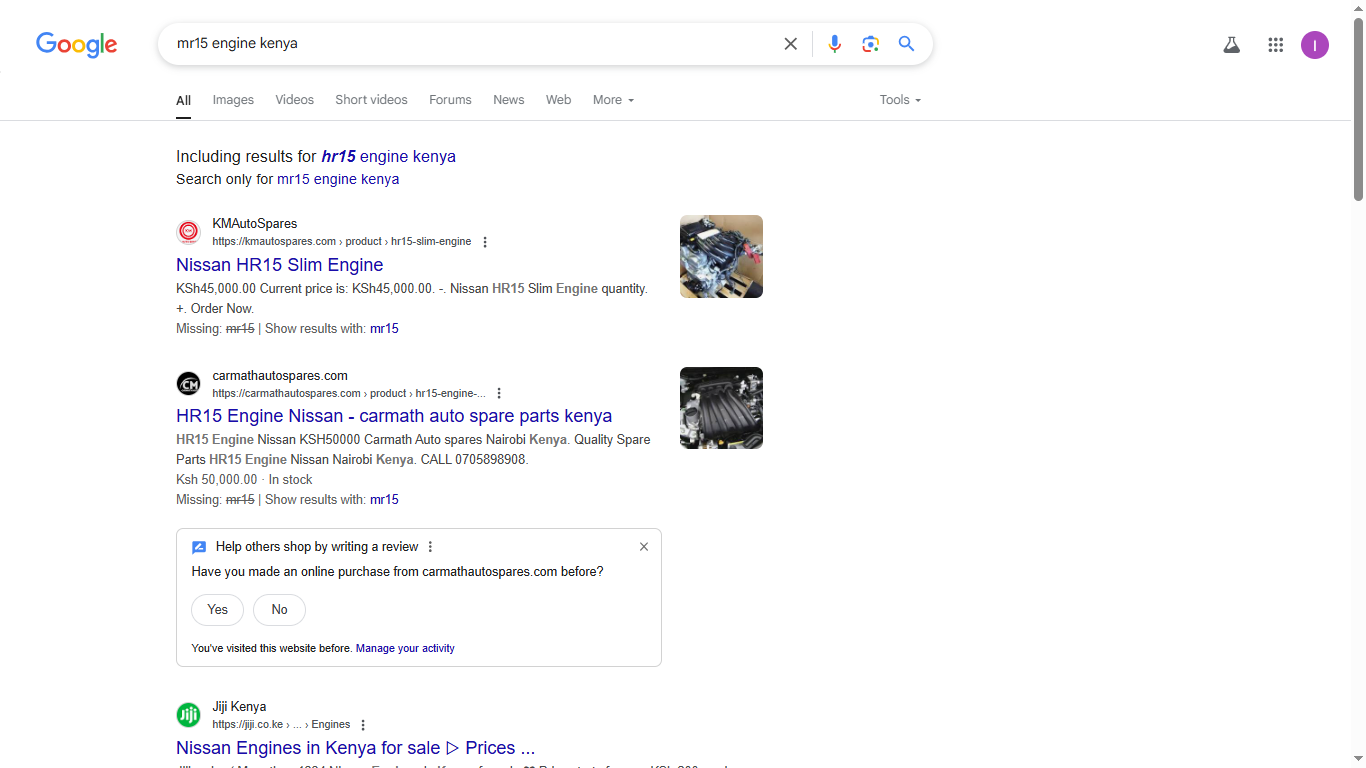Open the Tools dropdown
Viewport: 1366px width, 768px height.
(x=900, y=100)
